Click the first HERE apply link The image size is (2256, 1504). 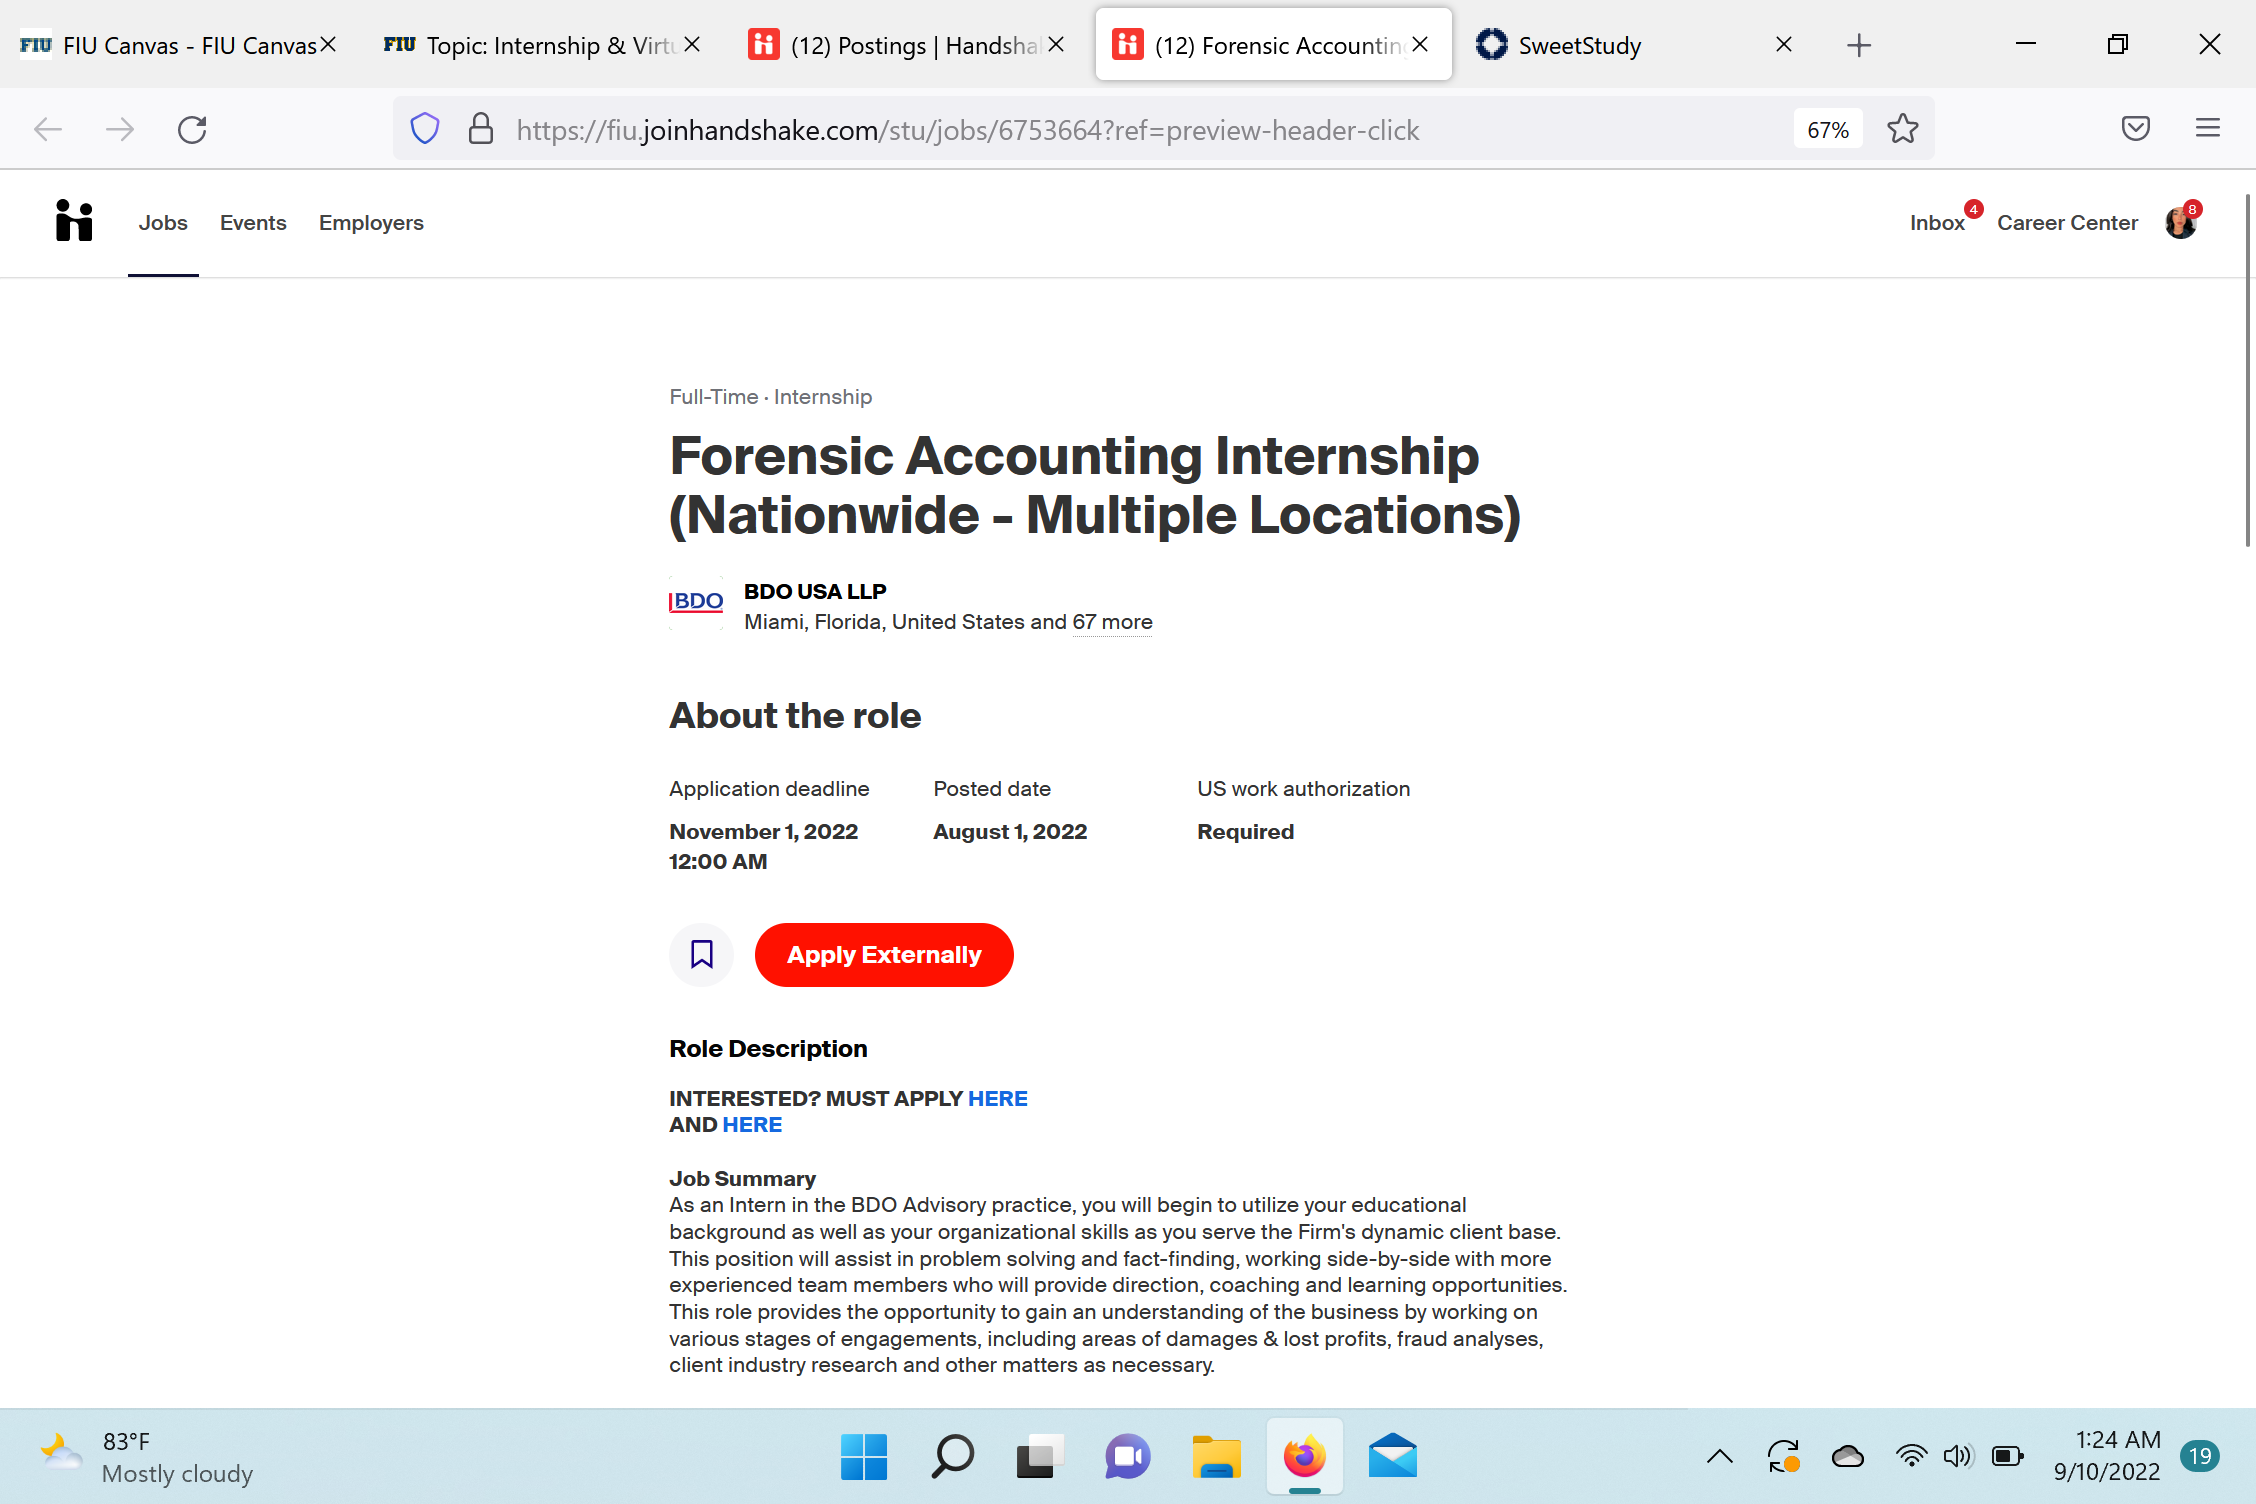coord(997,1098)
